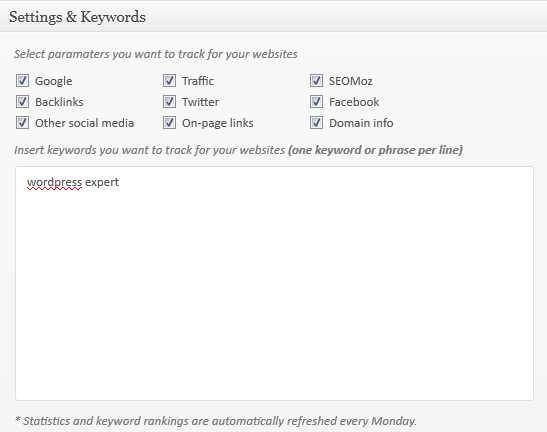547x432 pixels.
Task: Disable the On-page links checkbox
Action: 169,122
